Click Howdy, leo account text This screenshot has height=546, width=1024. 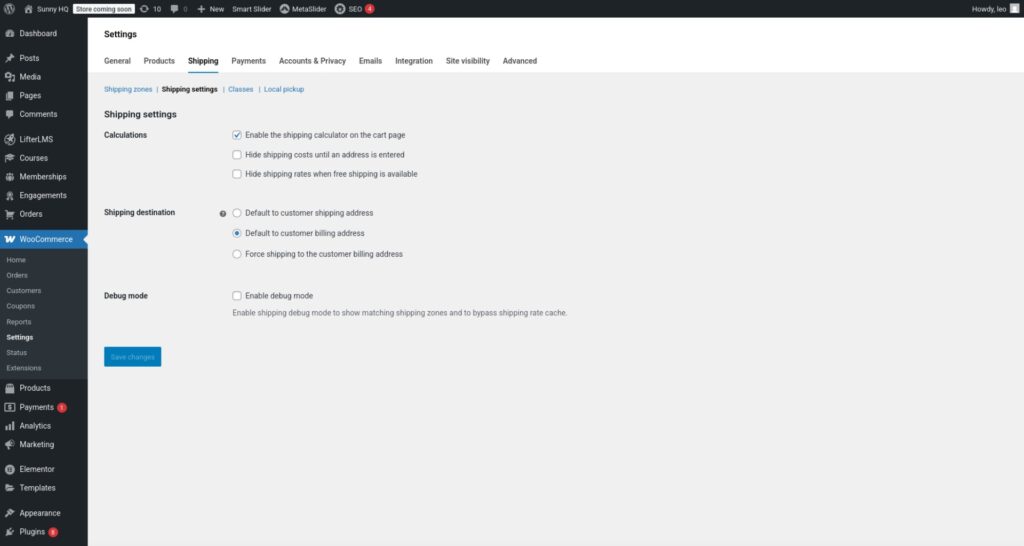pyautogui.click(x=989, y=9)
